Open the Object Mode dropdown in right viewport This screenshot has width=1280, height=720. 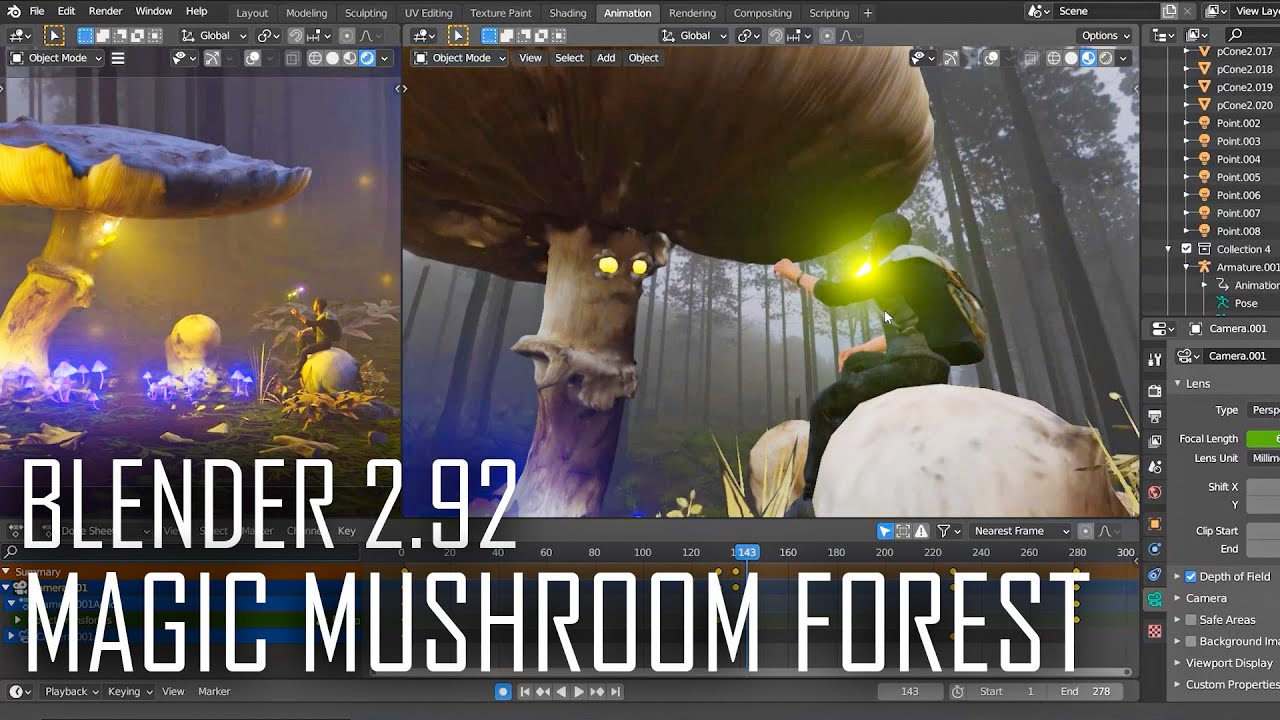click(x=461, y=58)
